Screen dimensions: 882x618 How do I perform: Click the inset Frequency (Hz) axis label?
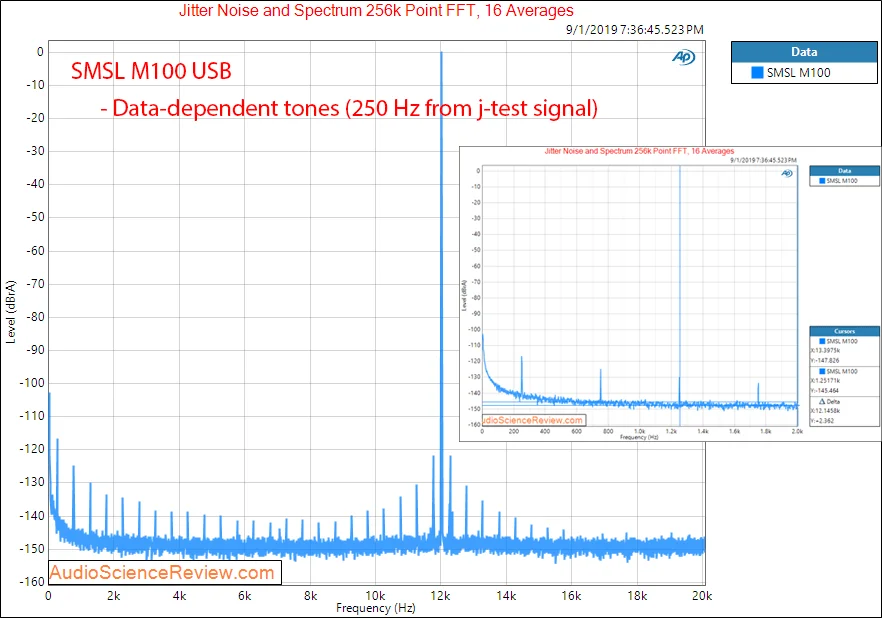point(639,437)
